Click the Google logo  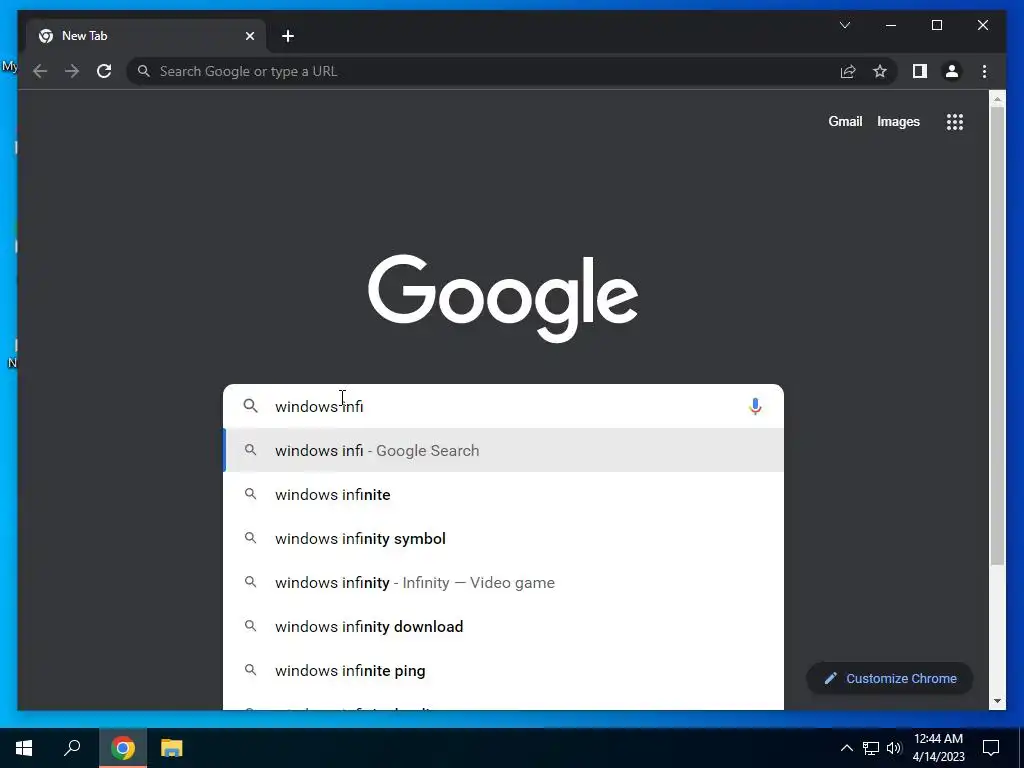point(503,298)
